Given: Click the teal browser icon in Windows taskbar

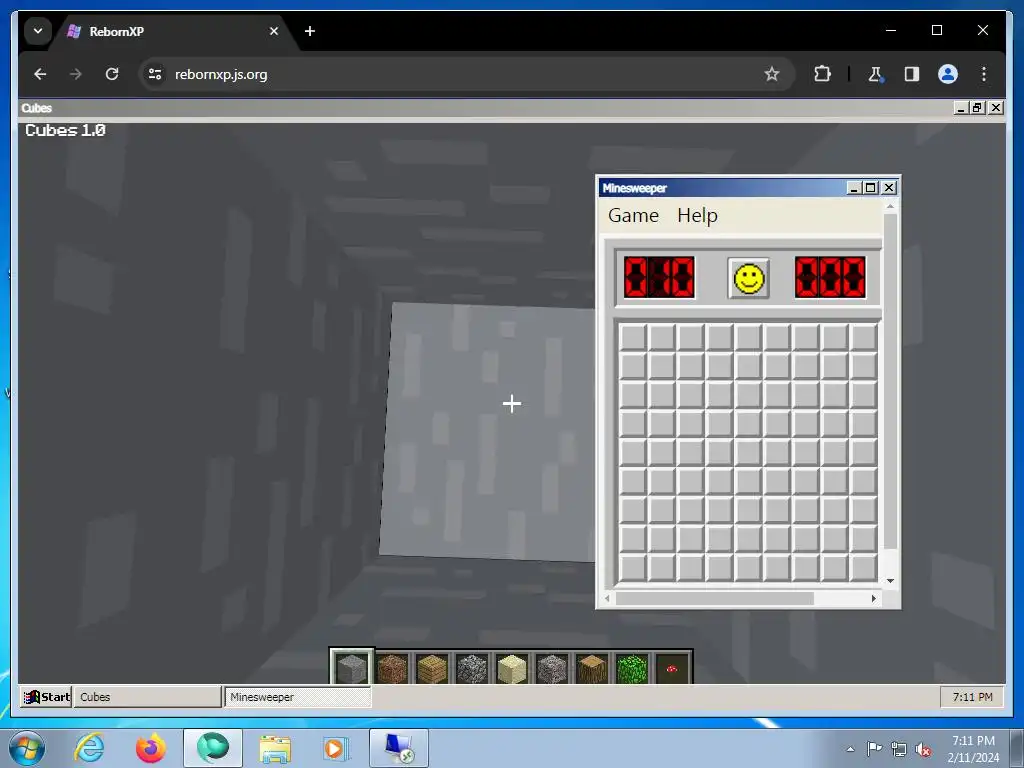Looking at the screenshot, I should point(213,748).
